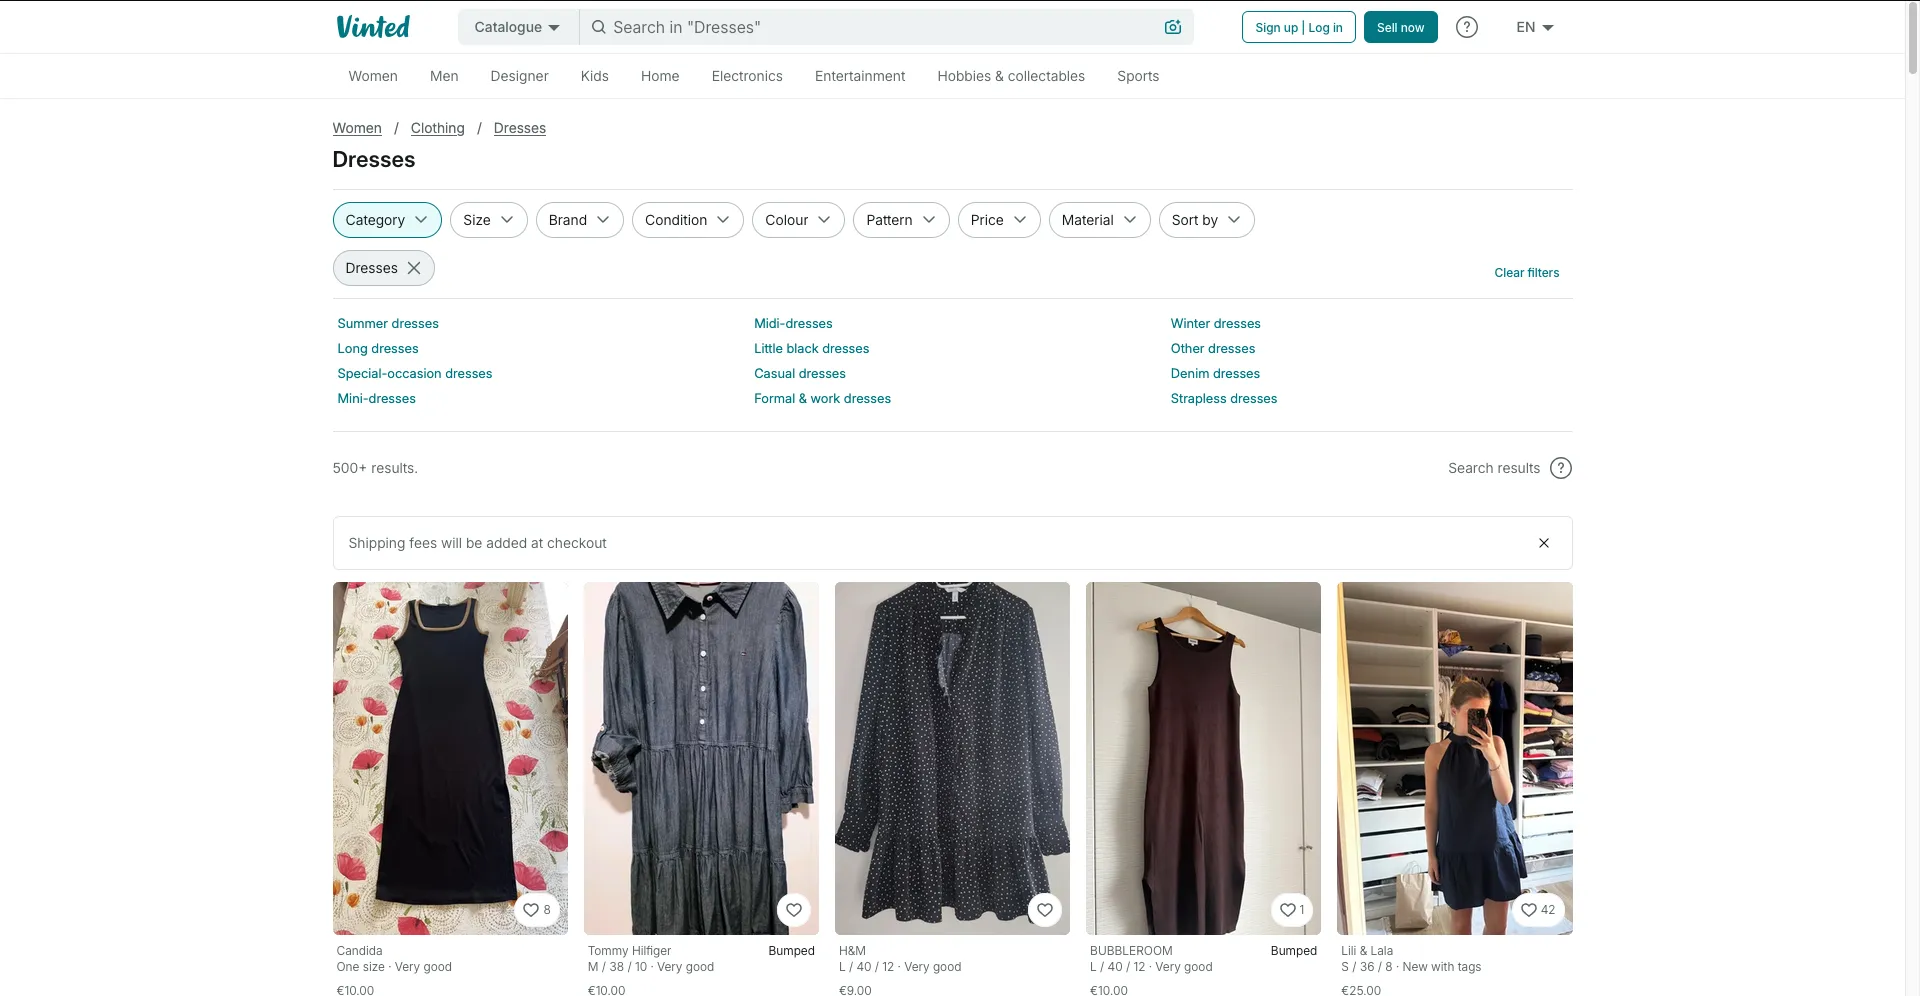Open the Electronics category menu
Image resolution: width=1920 pixels, height=996 pixels.
pyautogui.click(x=747, y=76)
